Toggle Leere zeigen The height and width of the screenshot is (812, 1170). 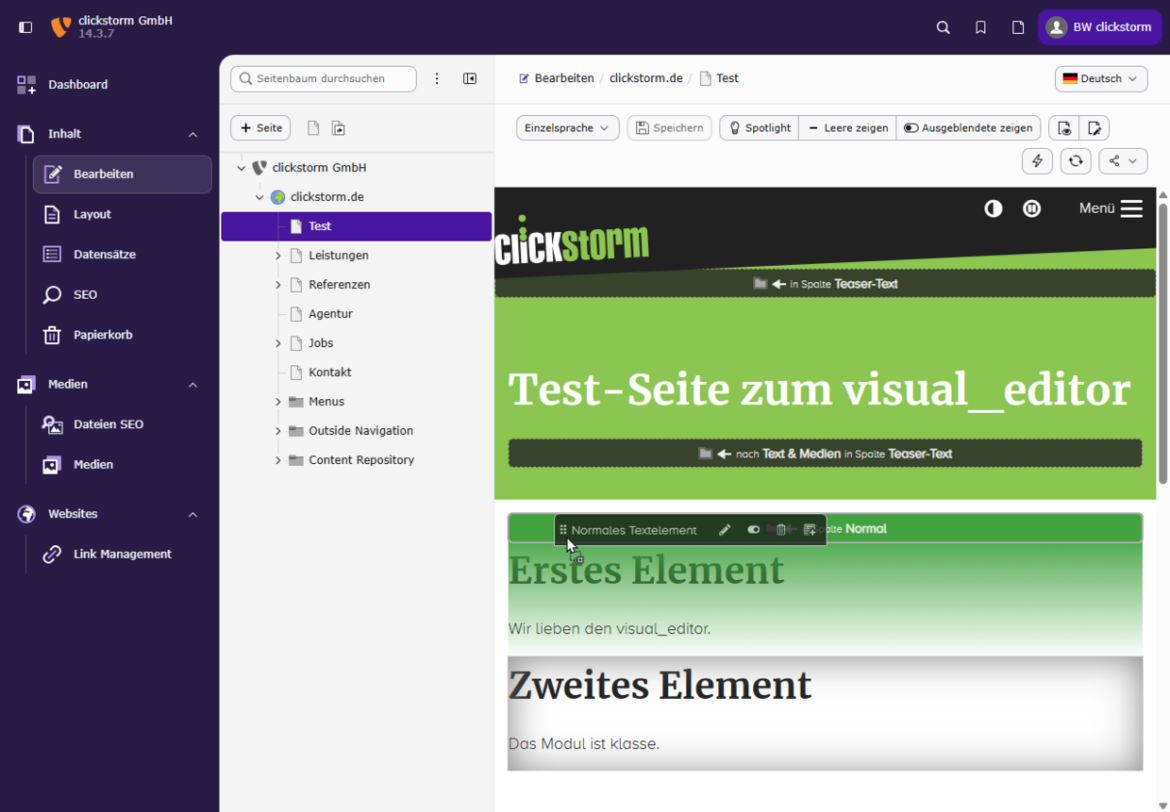coord(848,128)
